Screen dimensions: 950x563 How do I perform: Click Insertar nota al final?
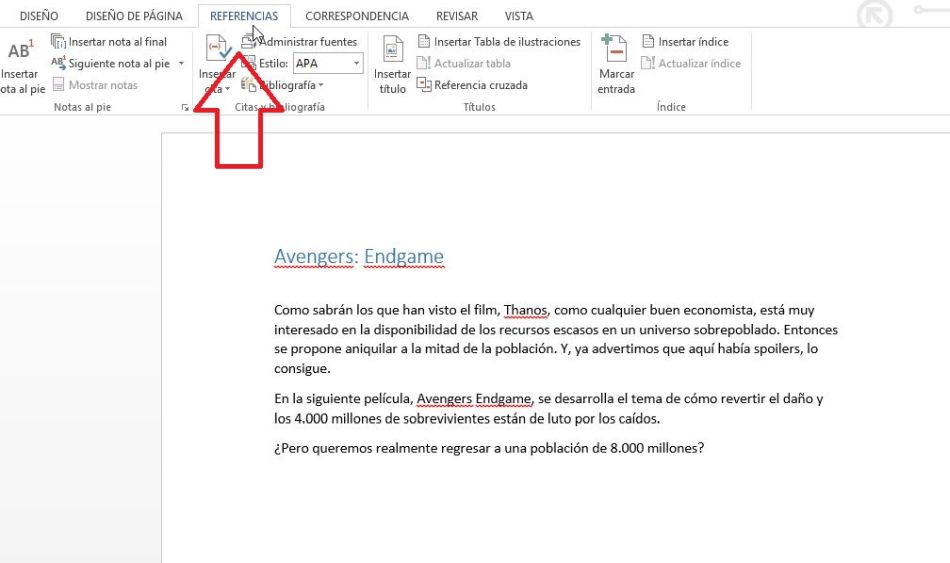pyautogui.click(x=109, y=42)
